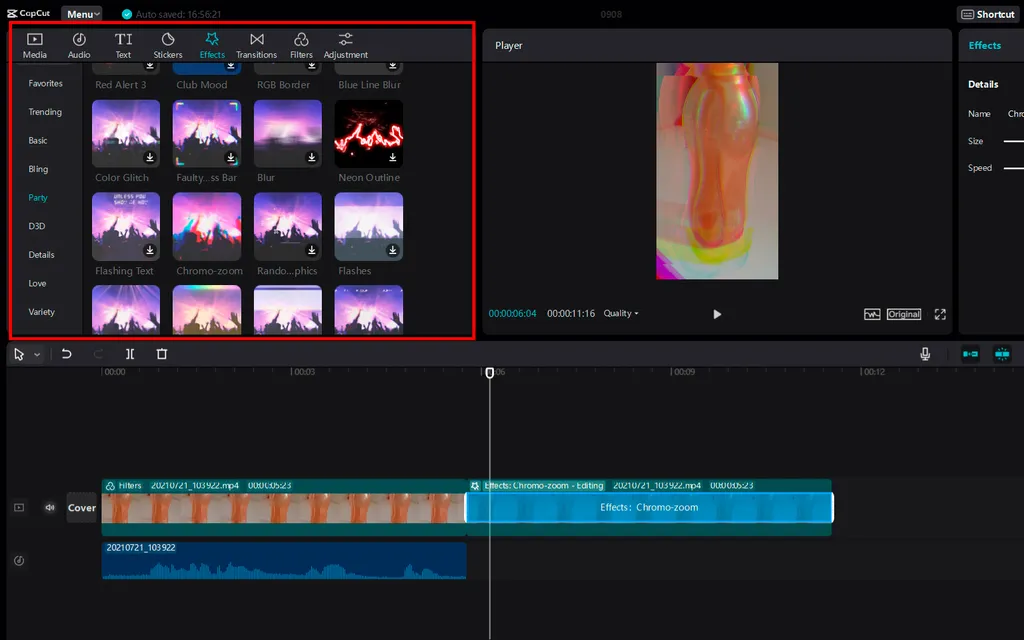Screen dimensions: 1024x640
Task: Expand the Menu dropdown
Action: 81,14
